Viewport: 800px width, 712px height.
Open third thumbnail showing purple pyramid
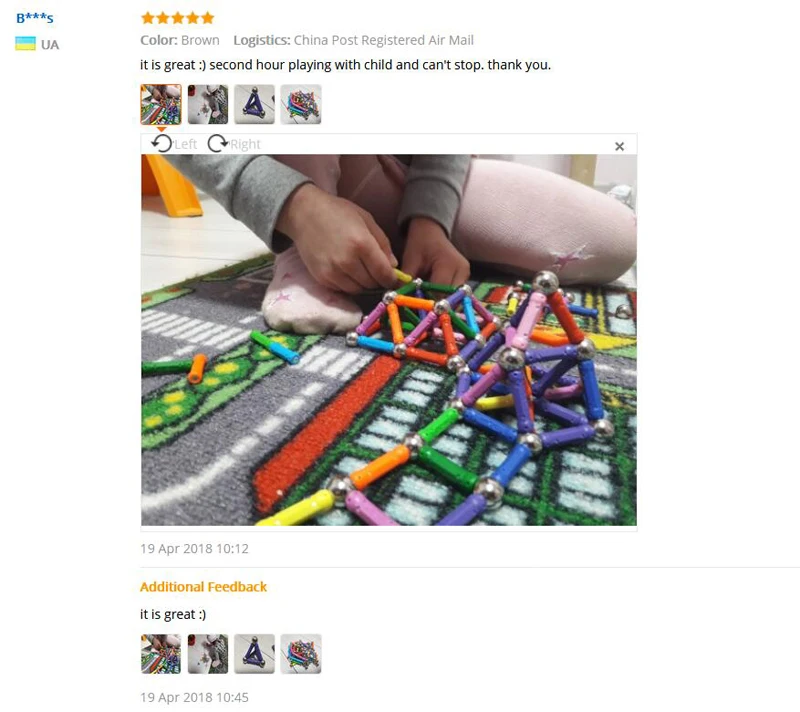254,105
